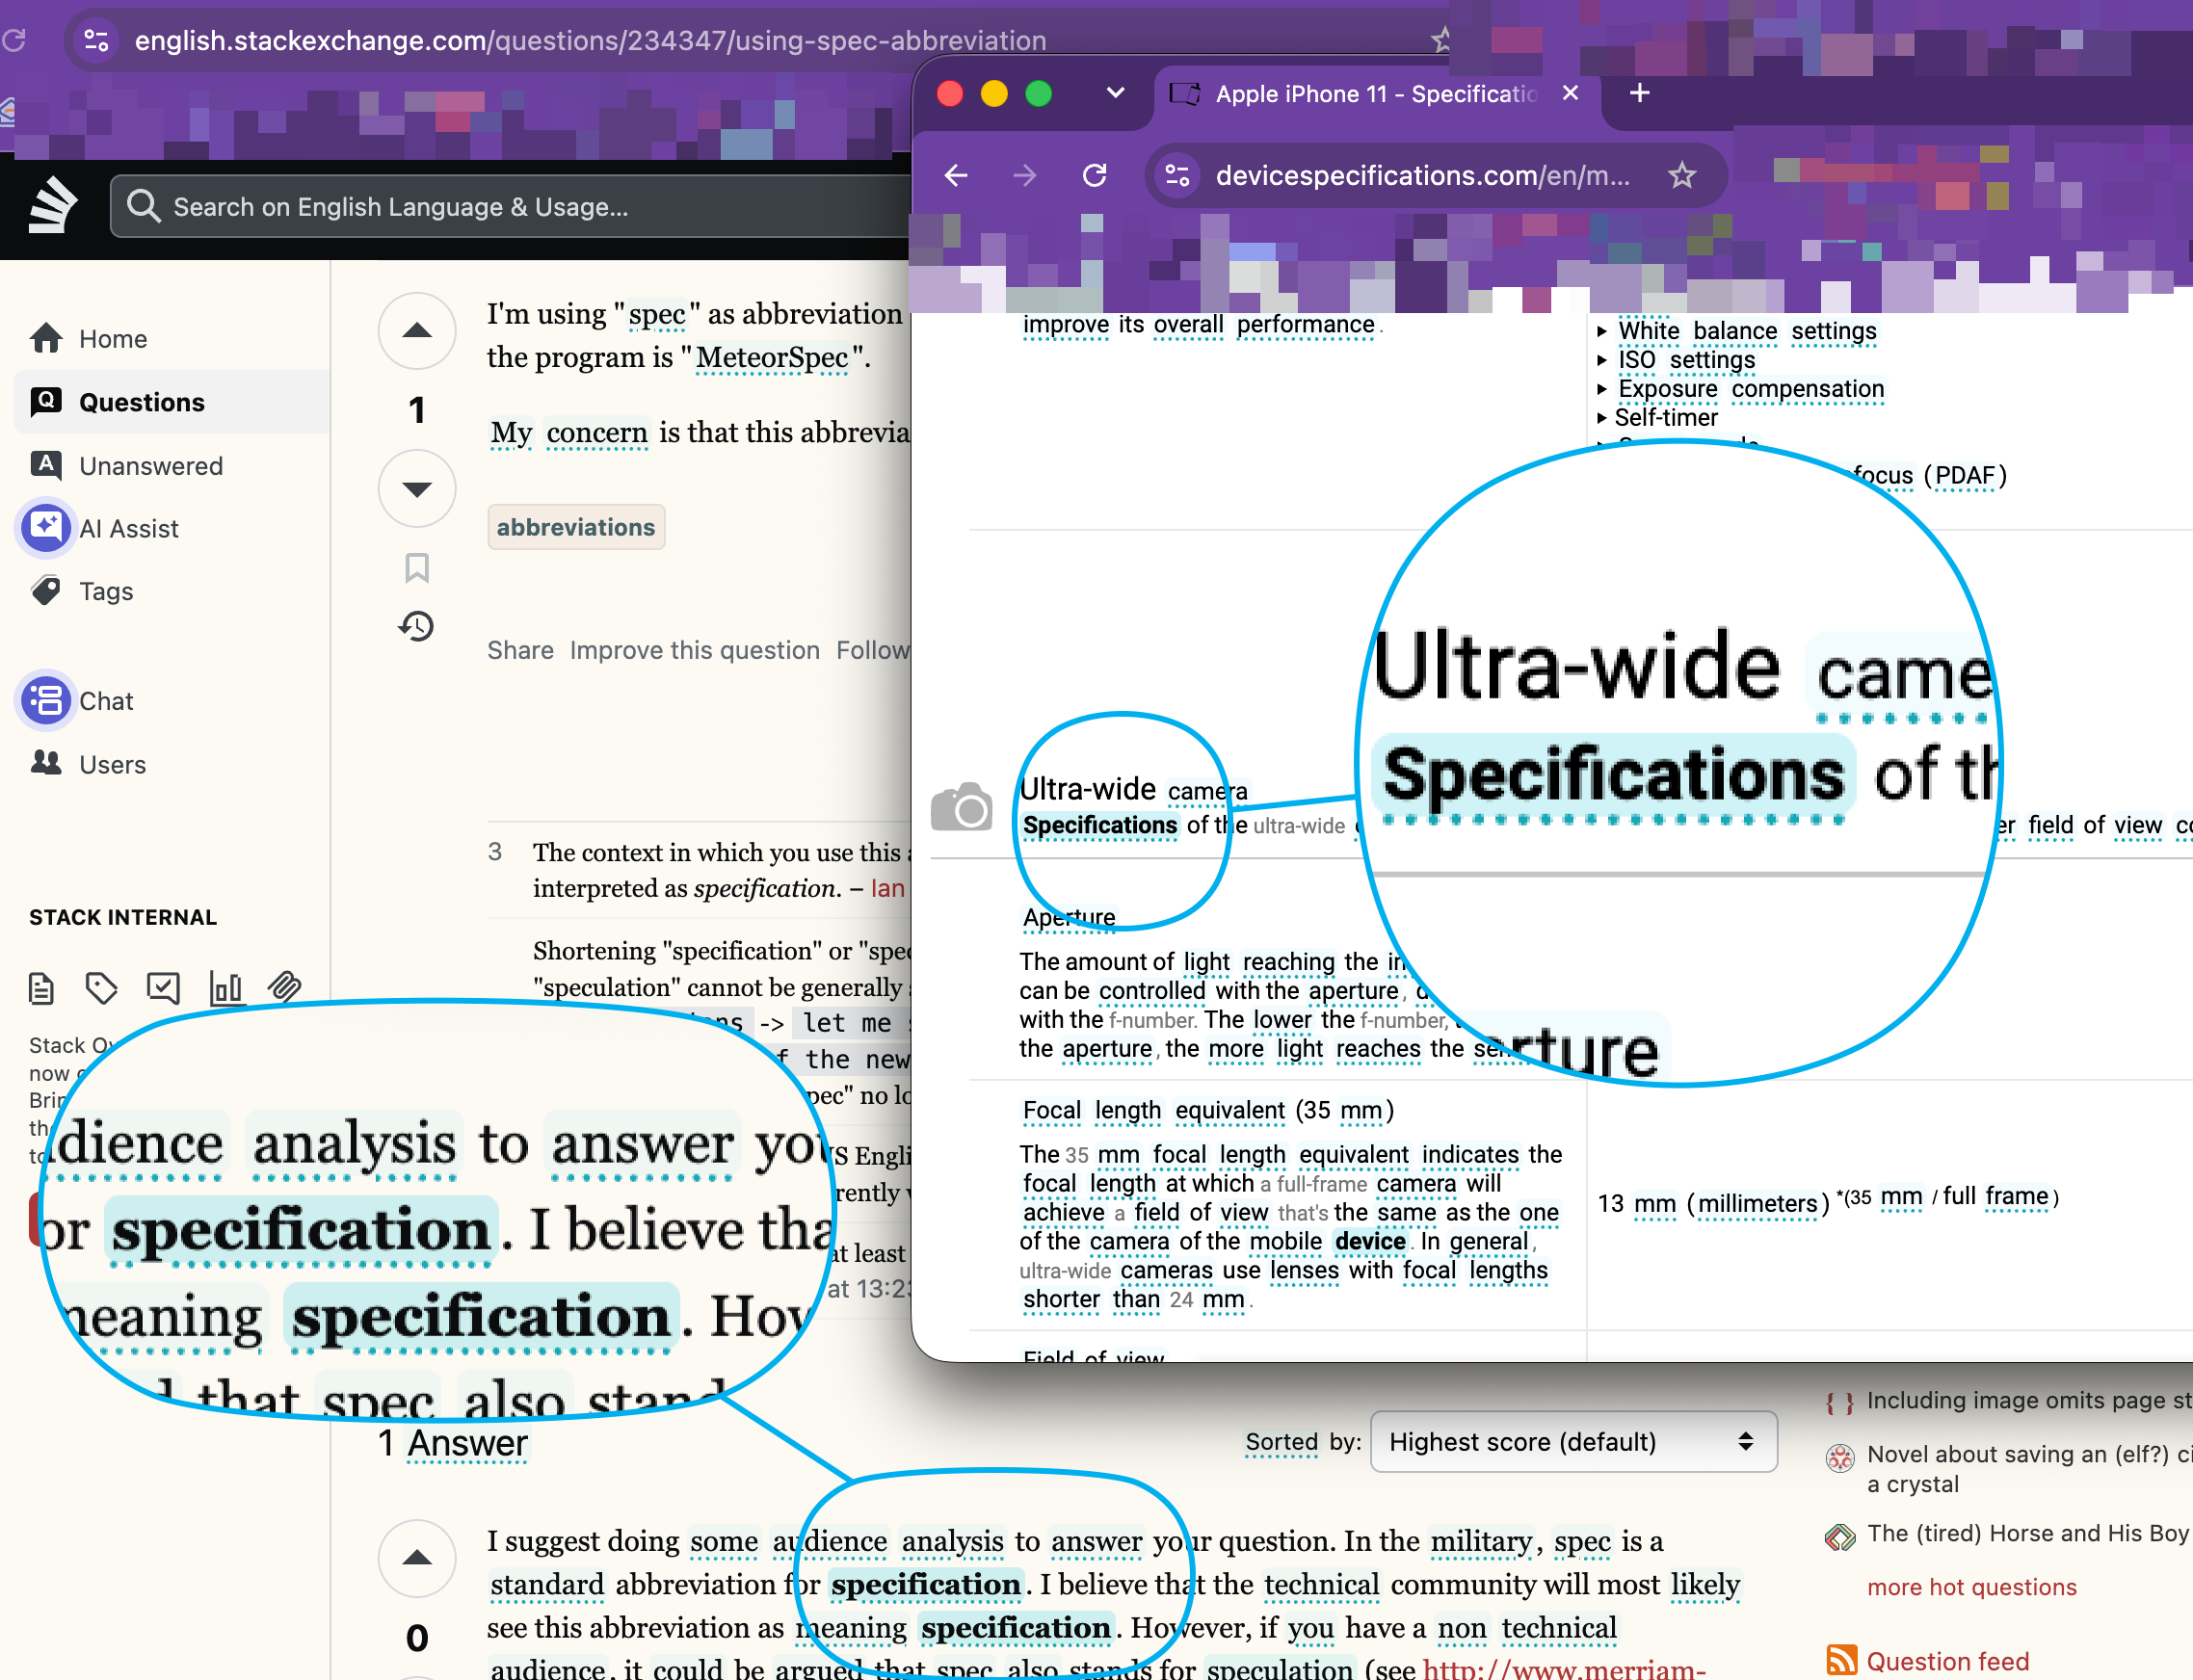
Task: Click the highlighted word device
Action: point(1370,1241)
